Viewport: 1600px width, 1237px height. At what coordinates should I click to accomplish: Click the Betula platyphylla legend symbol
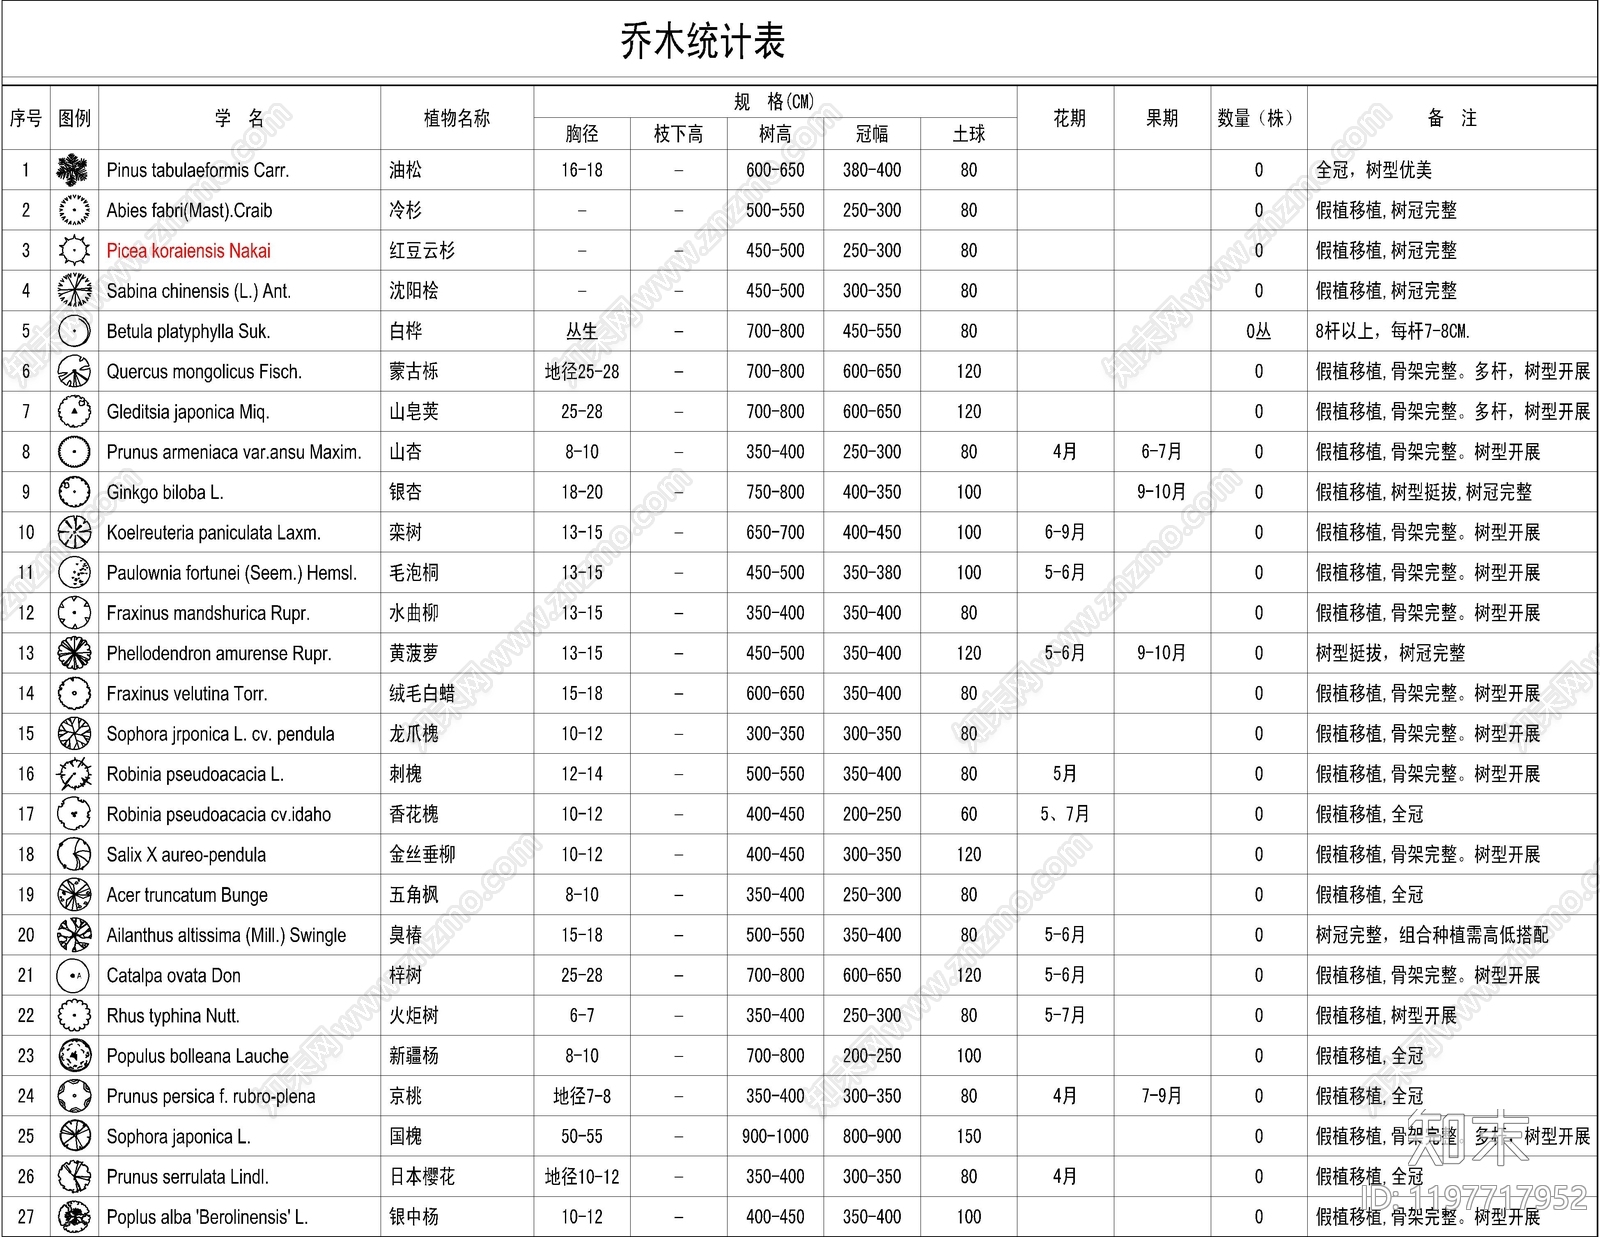coord(74,331)
